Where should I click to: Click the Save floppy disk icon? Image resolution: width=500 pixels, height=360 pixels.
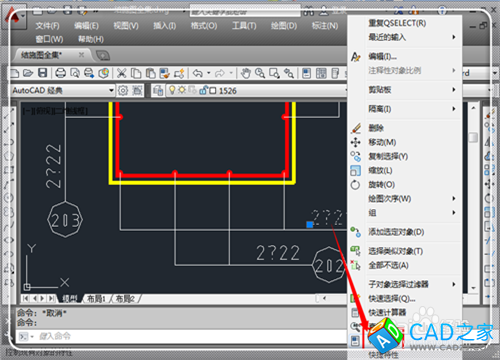tap(42, 73)
